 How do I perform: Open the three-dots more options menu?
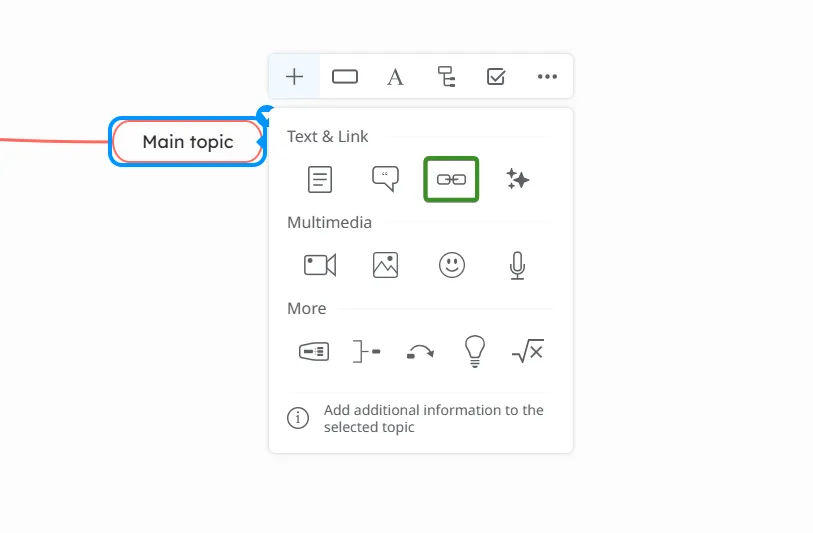[547, 77]
